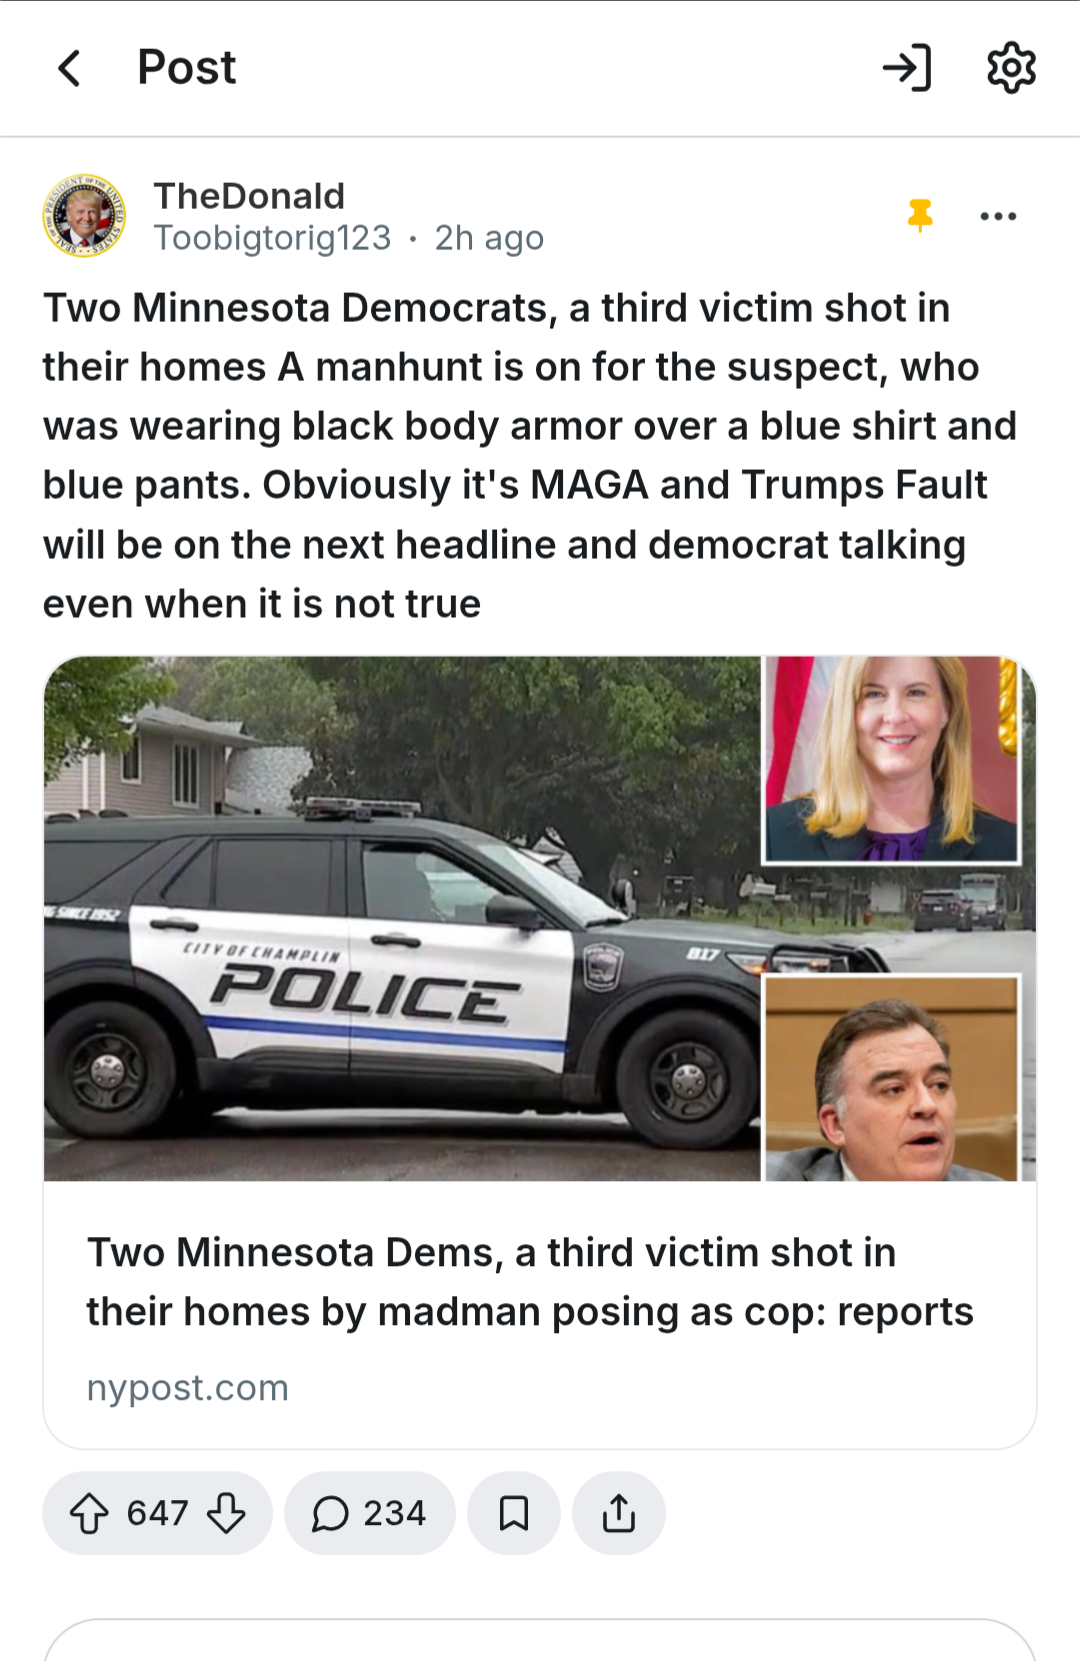Tap the post title text
The height and width of the screenshot is (1661, 1080).
pyautogui.click(x=530, y=455)
